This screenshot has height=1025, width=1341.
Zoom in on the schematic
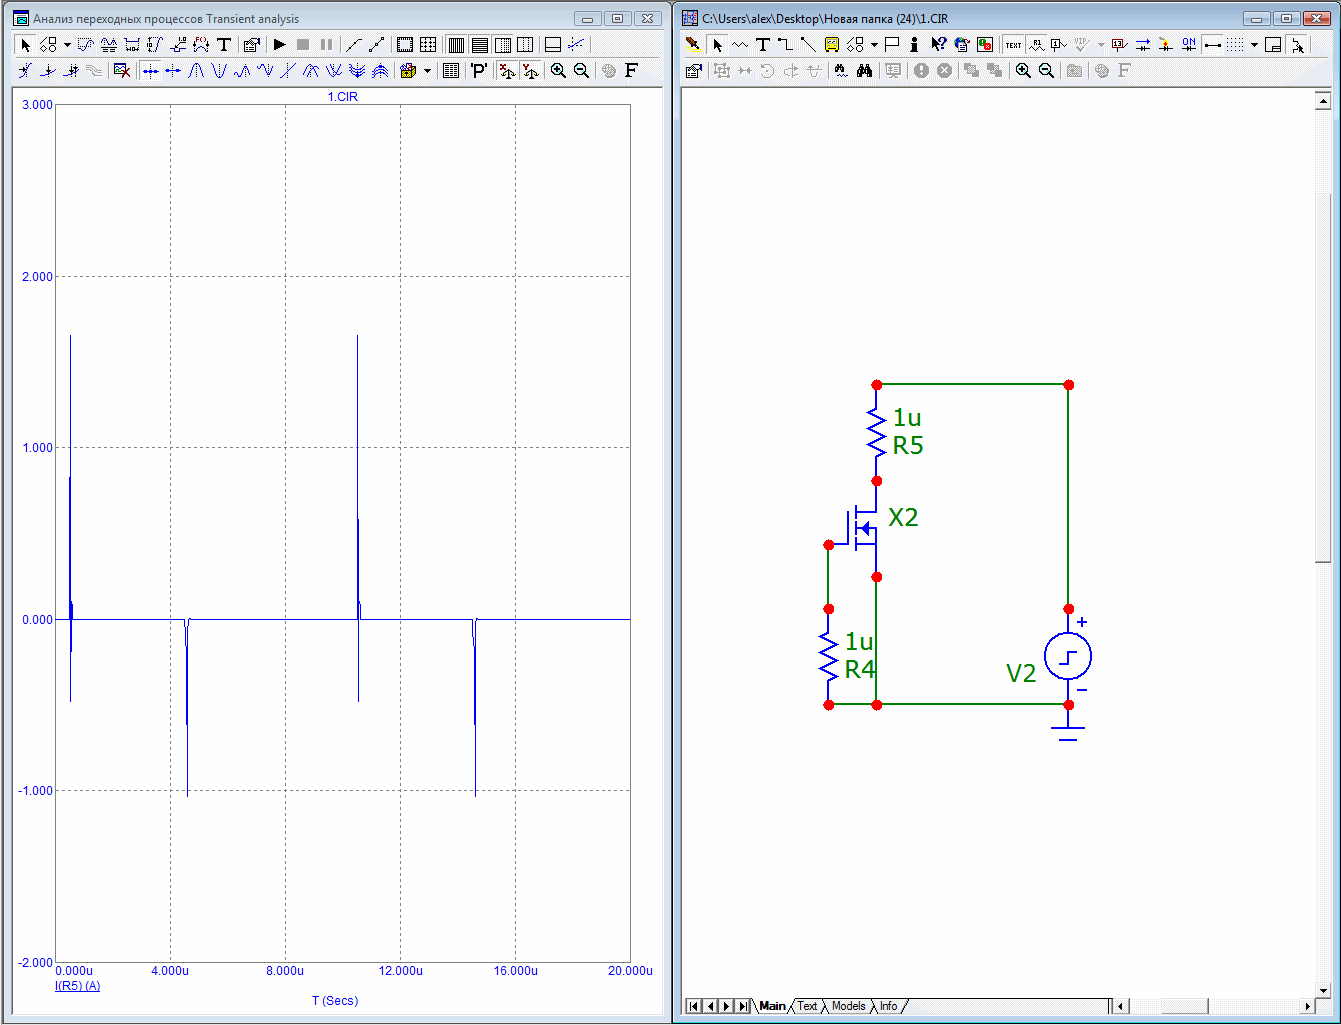(x=1023, y=71)
